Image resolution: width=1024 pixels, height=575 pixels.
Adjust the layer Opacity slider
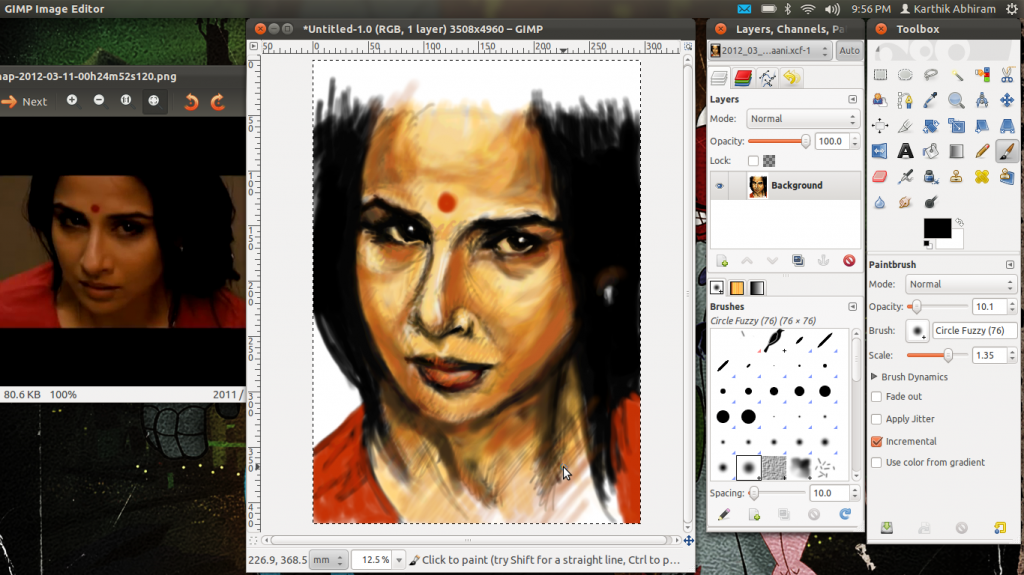coord(778,141)
